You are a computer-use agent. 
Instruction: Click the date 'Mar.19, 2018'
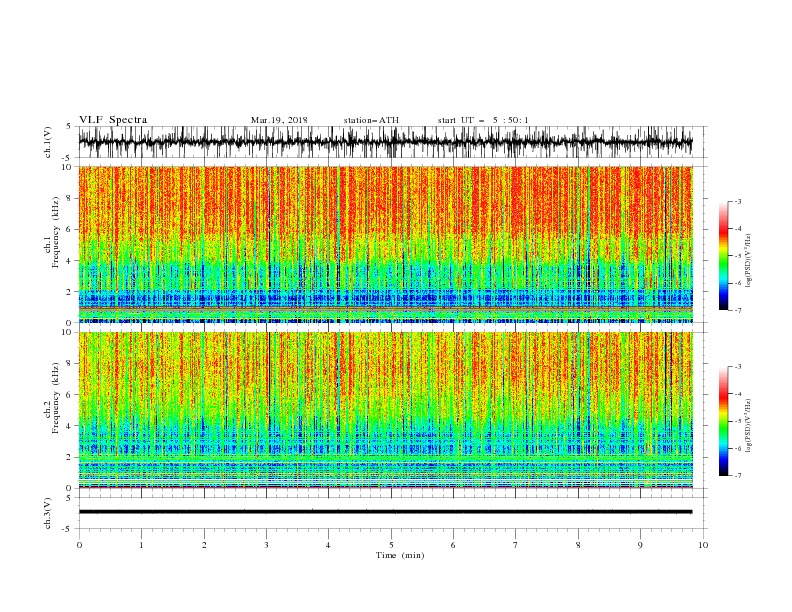coord(279,120)
